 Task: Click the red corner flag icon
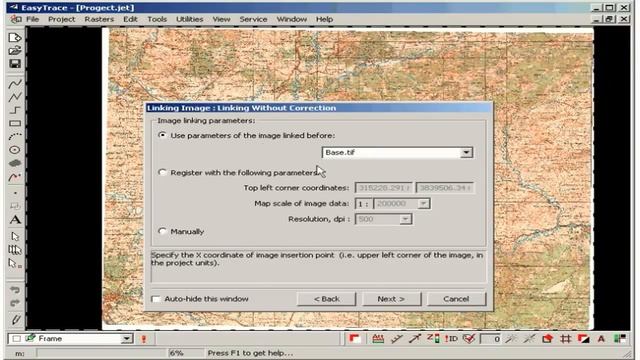click(x=354, y=338)
